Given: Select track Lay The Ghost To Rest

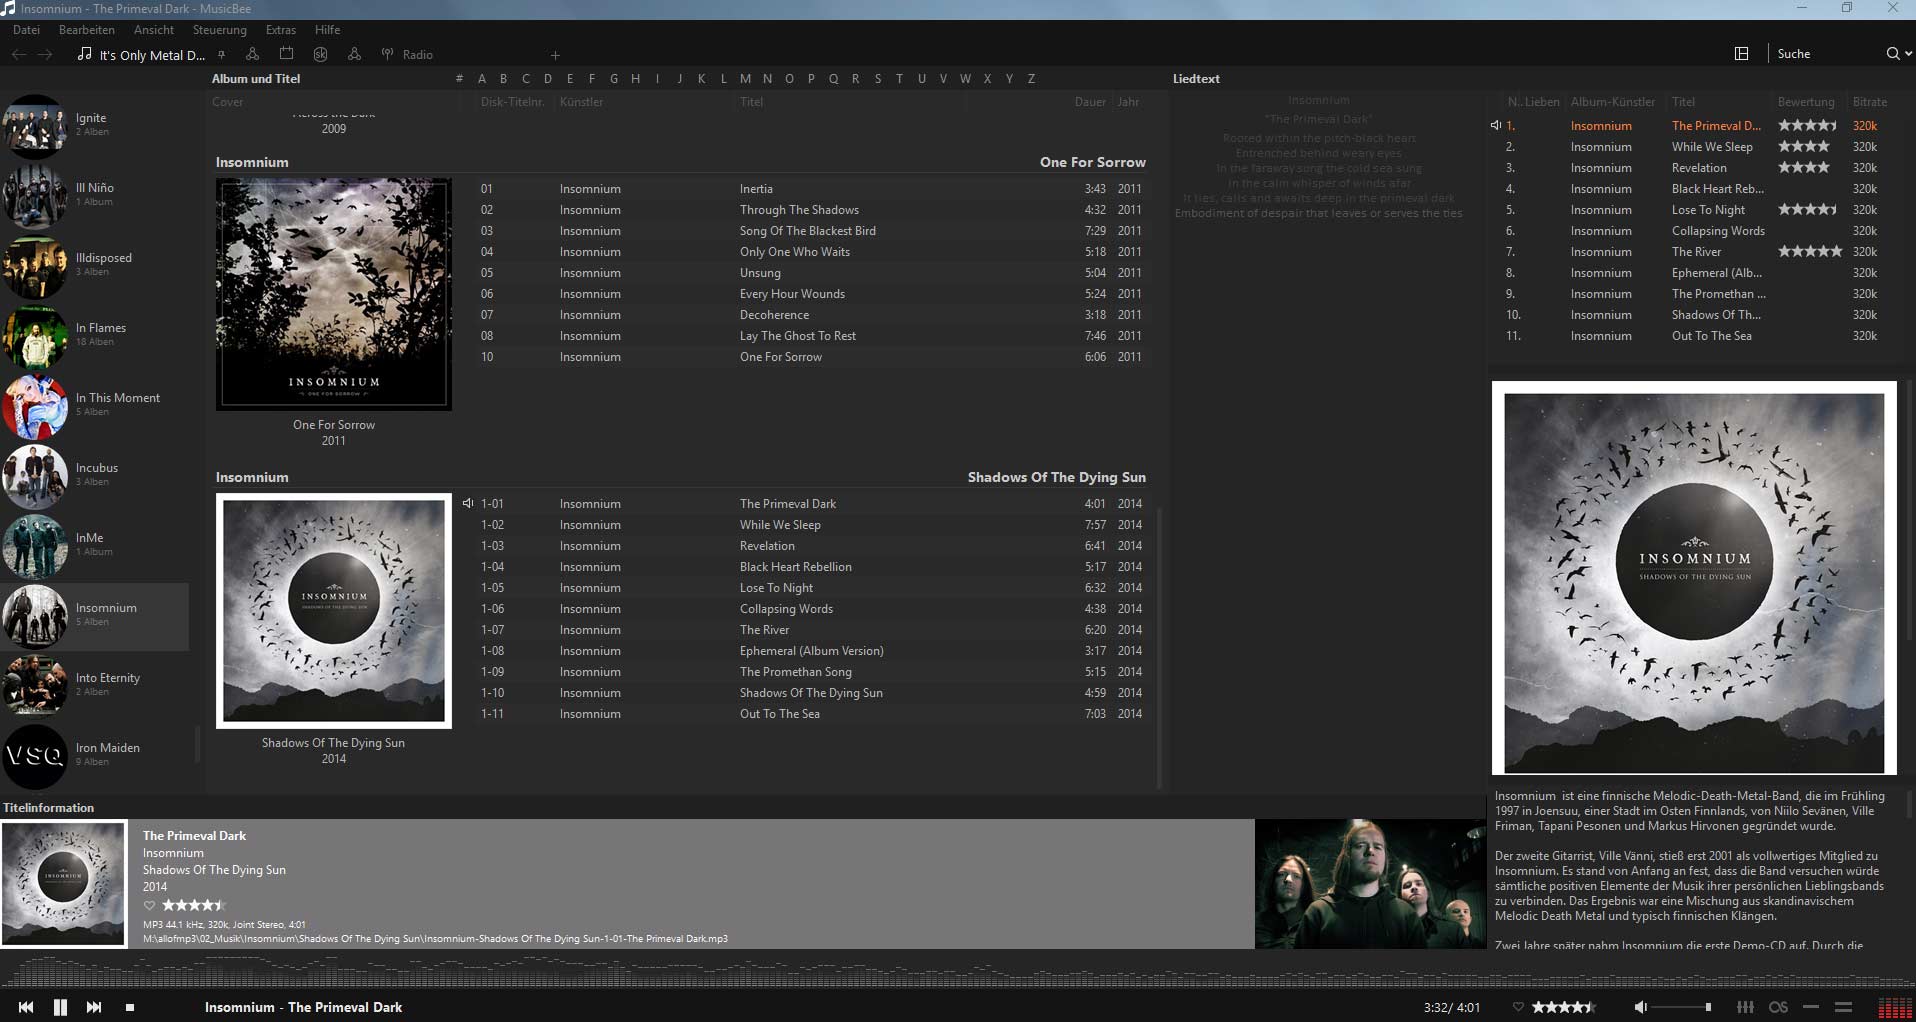Looking at the screenshot, I should (x=810, y=336).
